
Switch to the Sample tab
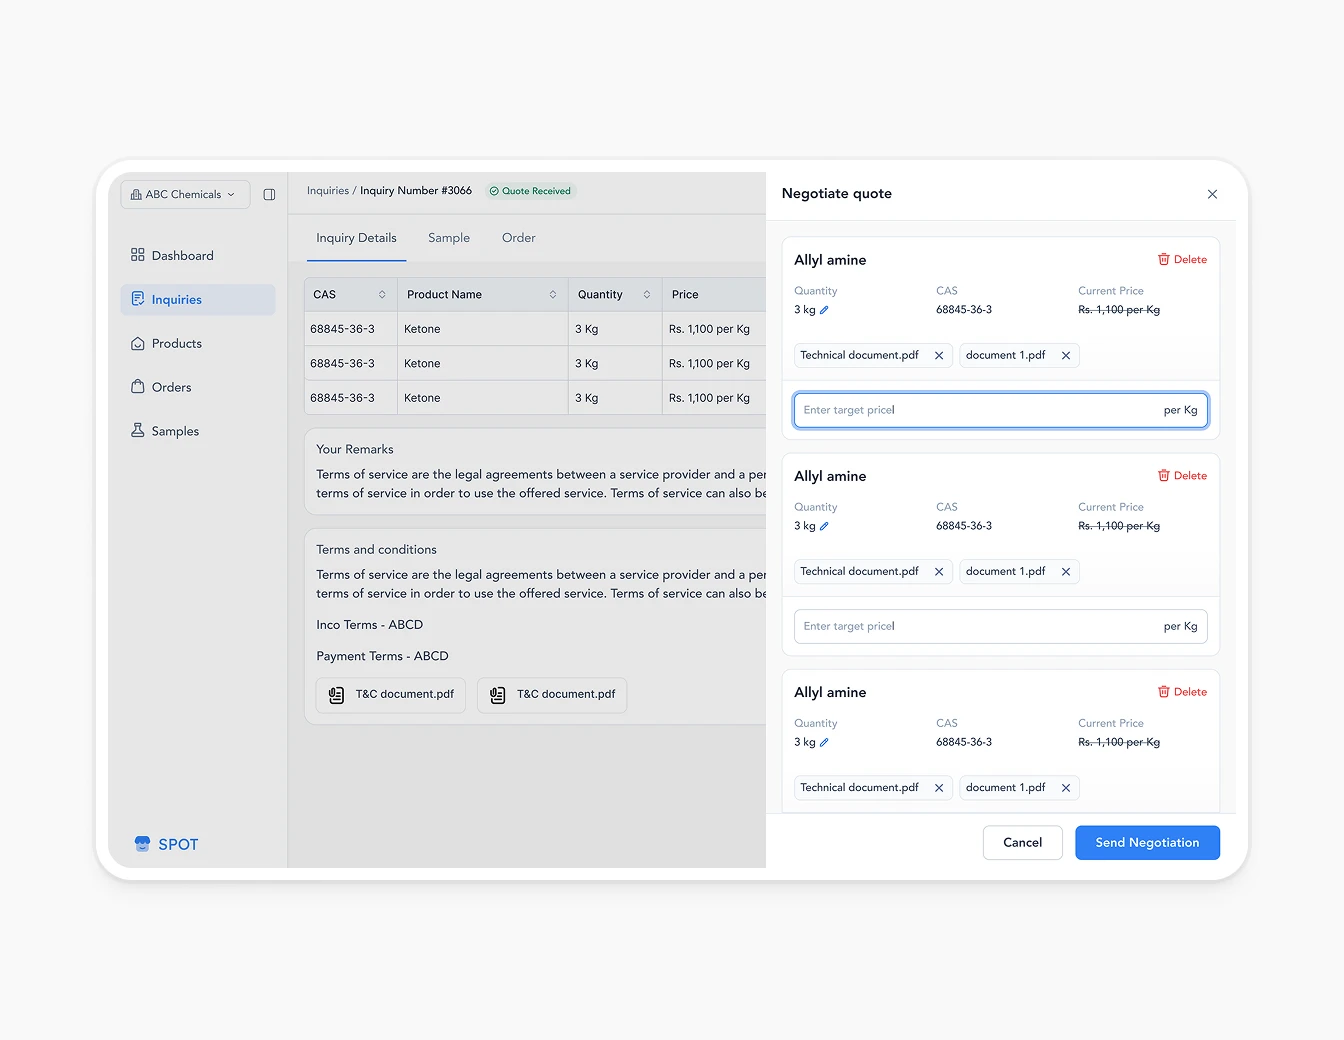click(448, 238)
